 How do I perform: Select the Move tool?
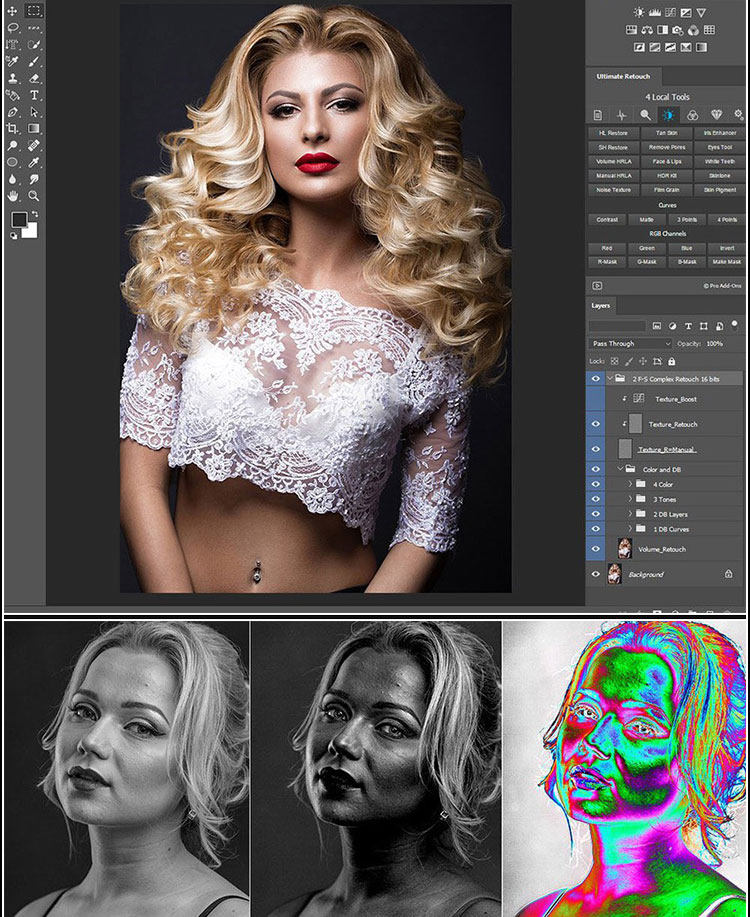click(12, 11)
